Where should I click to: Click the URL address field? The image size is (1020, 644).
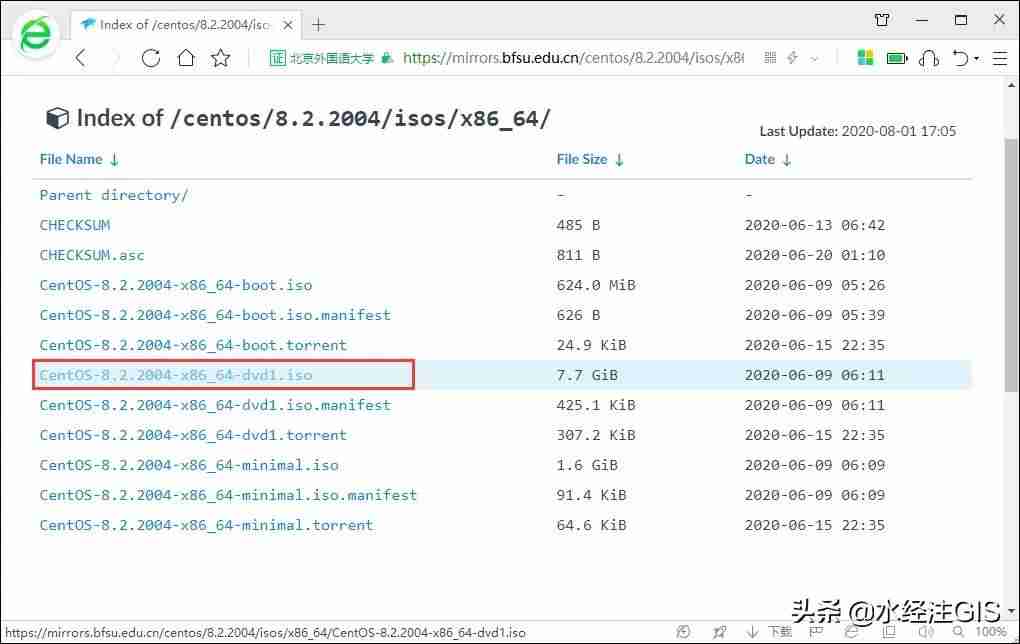[572, 58]
